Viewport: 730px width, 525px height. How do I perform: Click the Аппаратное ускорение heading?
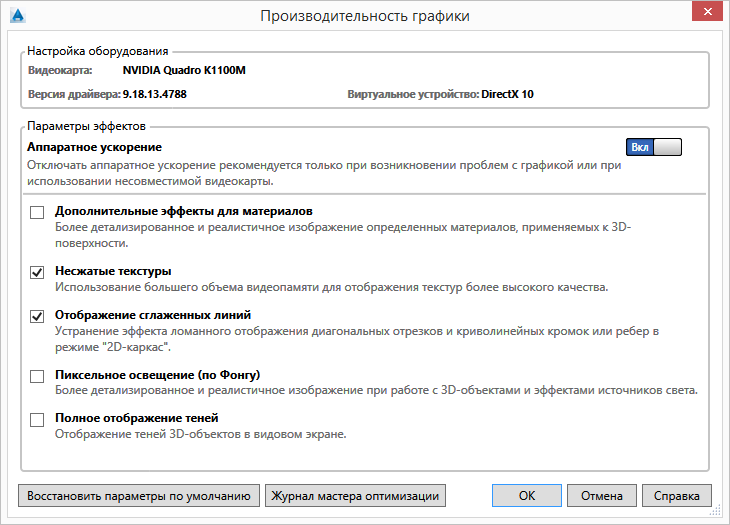point(95,147)
